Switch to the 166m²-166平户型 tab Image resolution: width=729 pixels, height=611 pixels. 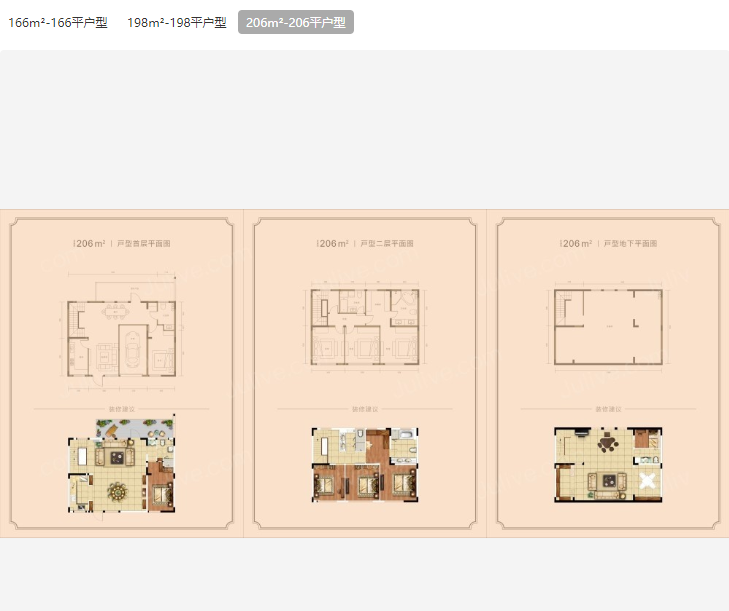click(x=57, y=22)
